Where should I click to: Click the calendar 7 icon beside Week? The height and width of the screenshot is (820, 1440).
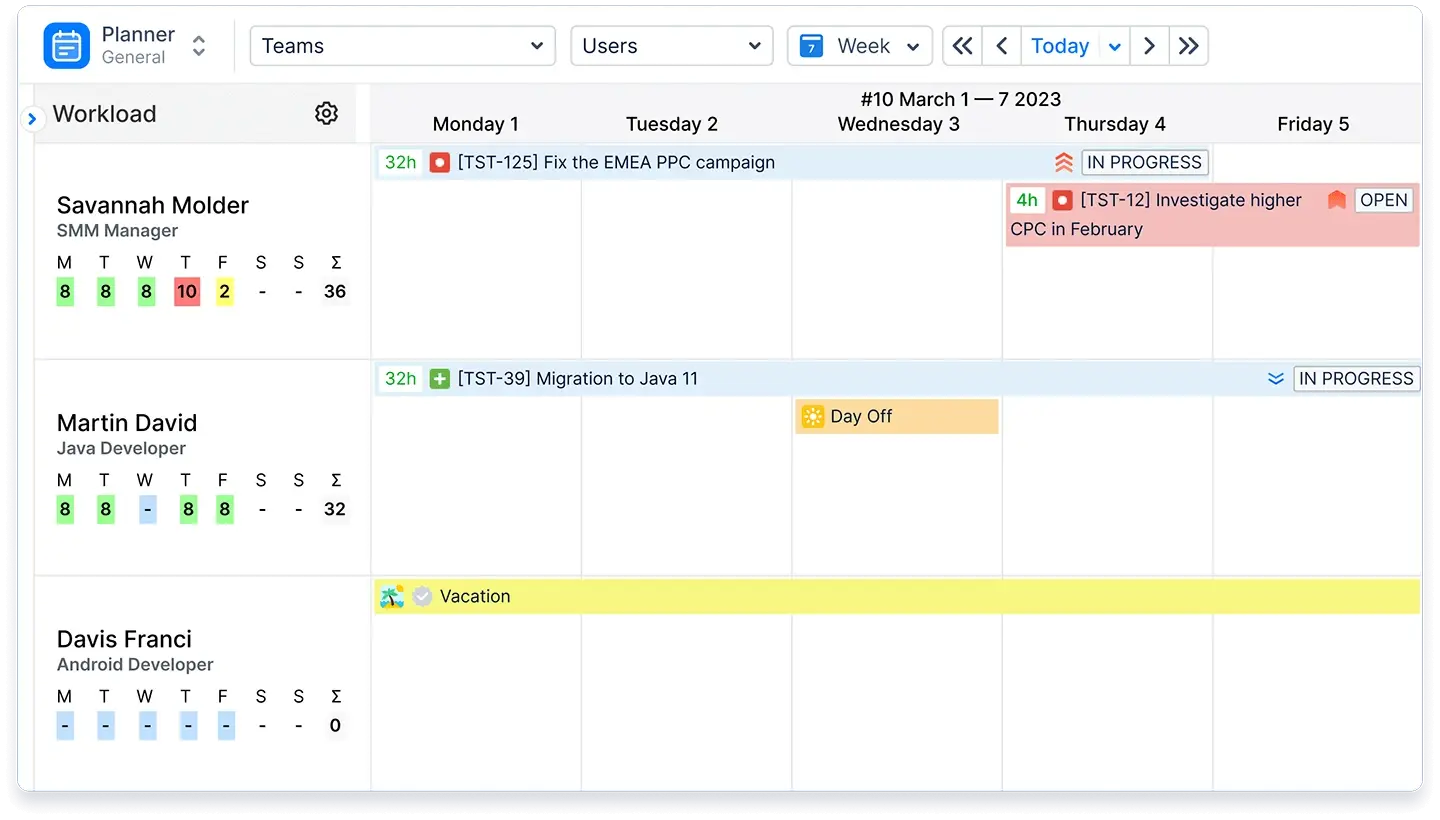810,45
